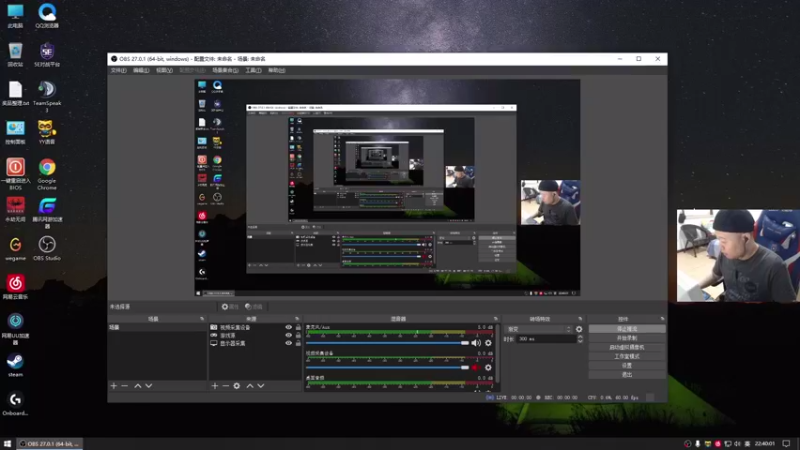
Task: Open the 场景集合(S) menu
Action: (x=225, y=70)
